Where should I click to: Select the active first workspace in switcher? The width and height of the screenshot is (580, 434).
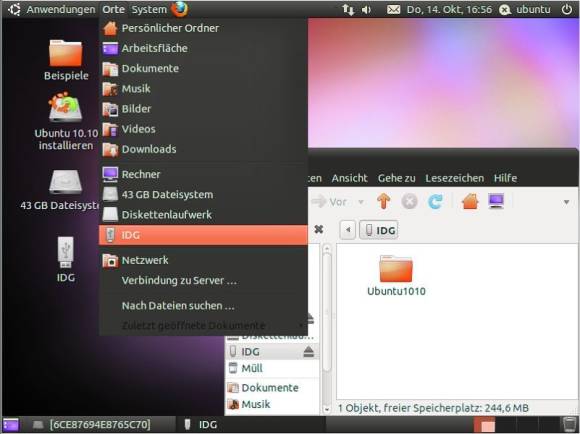(484, 424)
